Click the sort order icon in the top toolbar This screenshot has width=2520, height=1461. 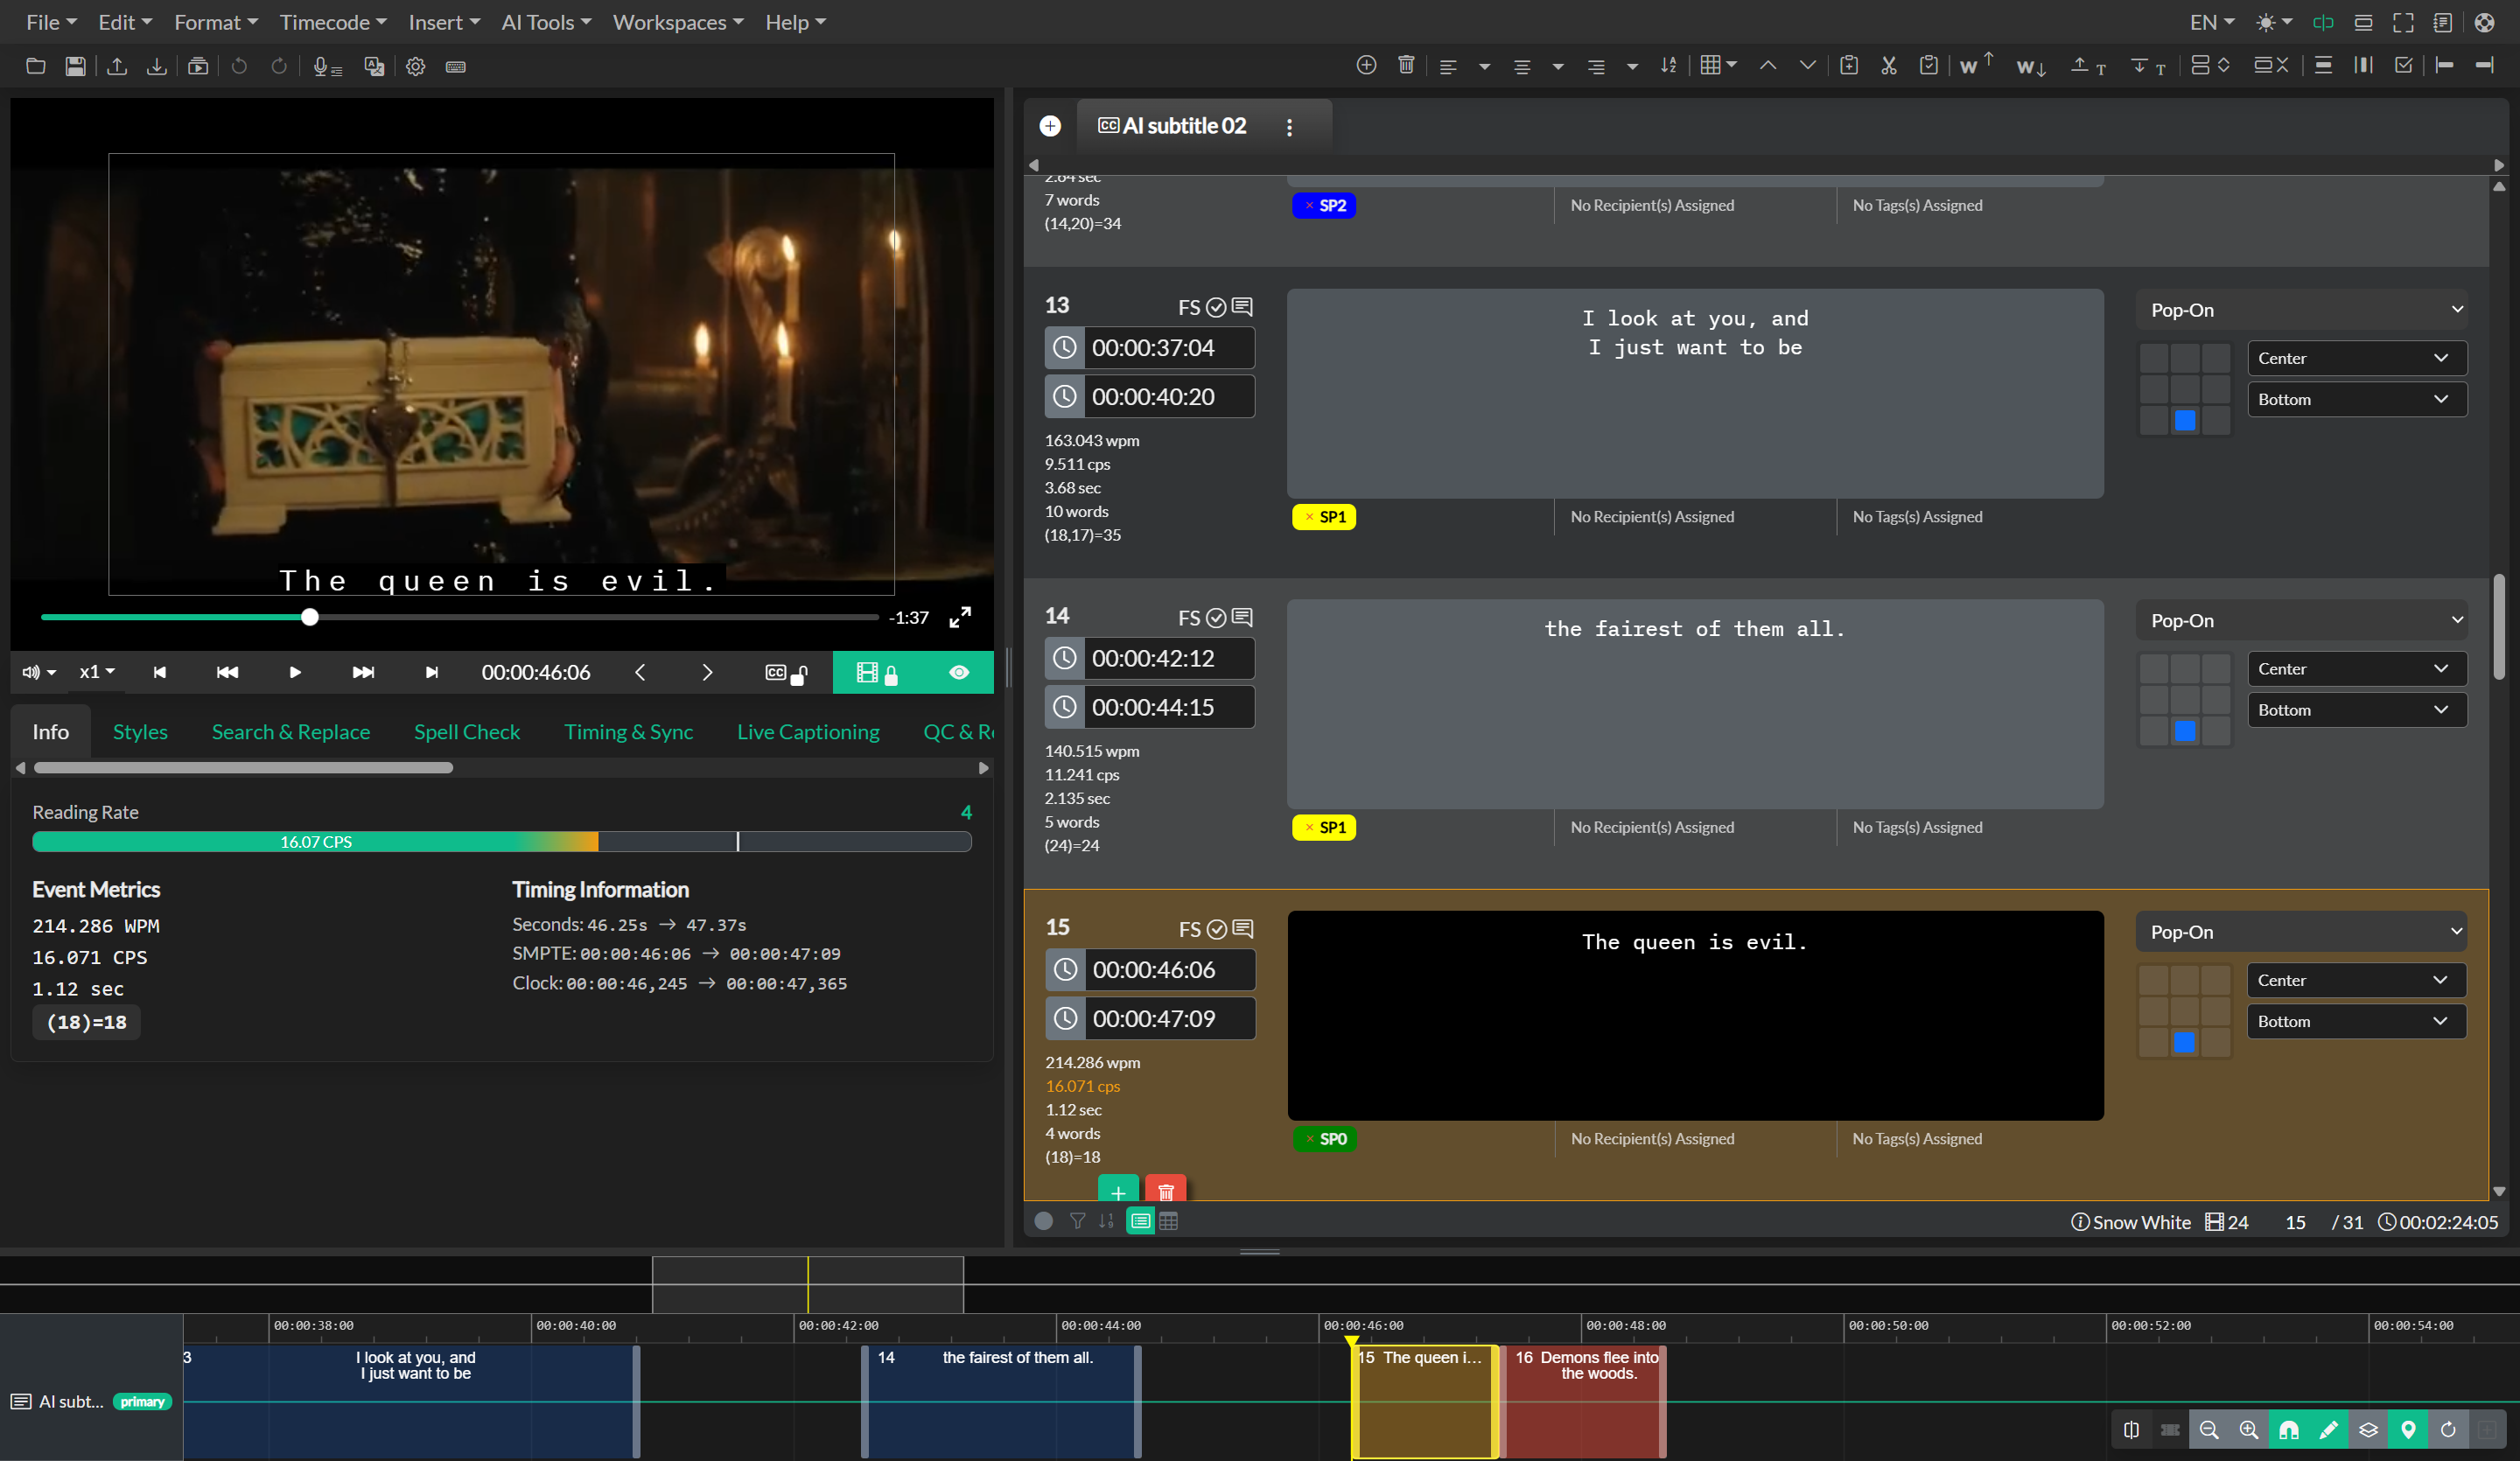pyautogui.click(x=1668, y=65)
